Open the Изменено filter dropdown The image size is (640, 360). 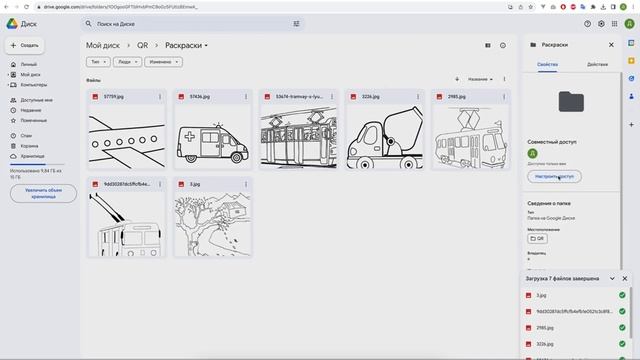pos(163,62)
